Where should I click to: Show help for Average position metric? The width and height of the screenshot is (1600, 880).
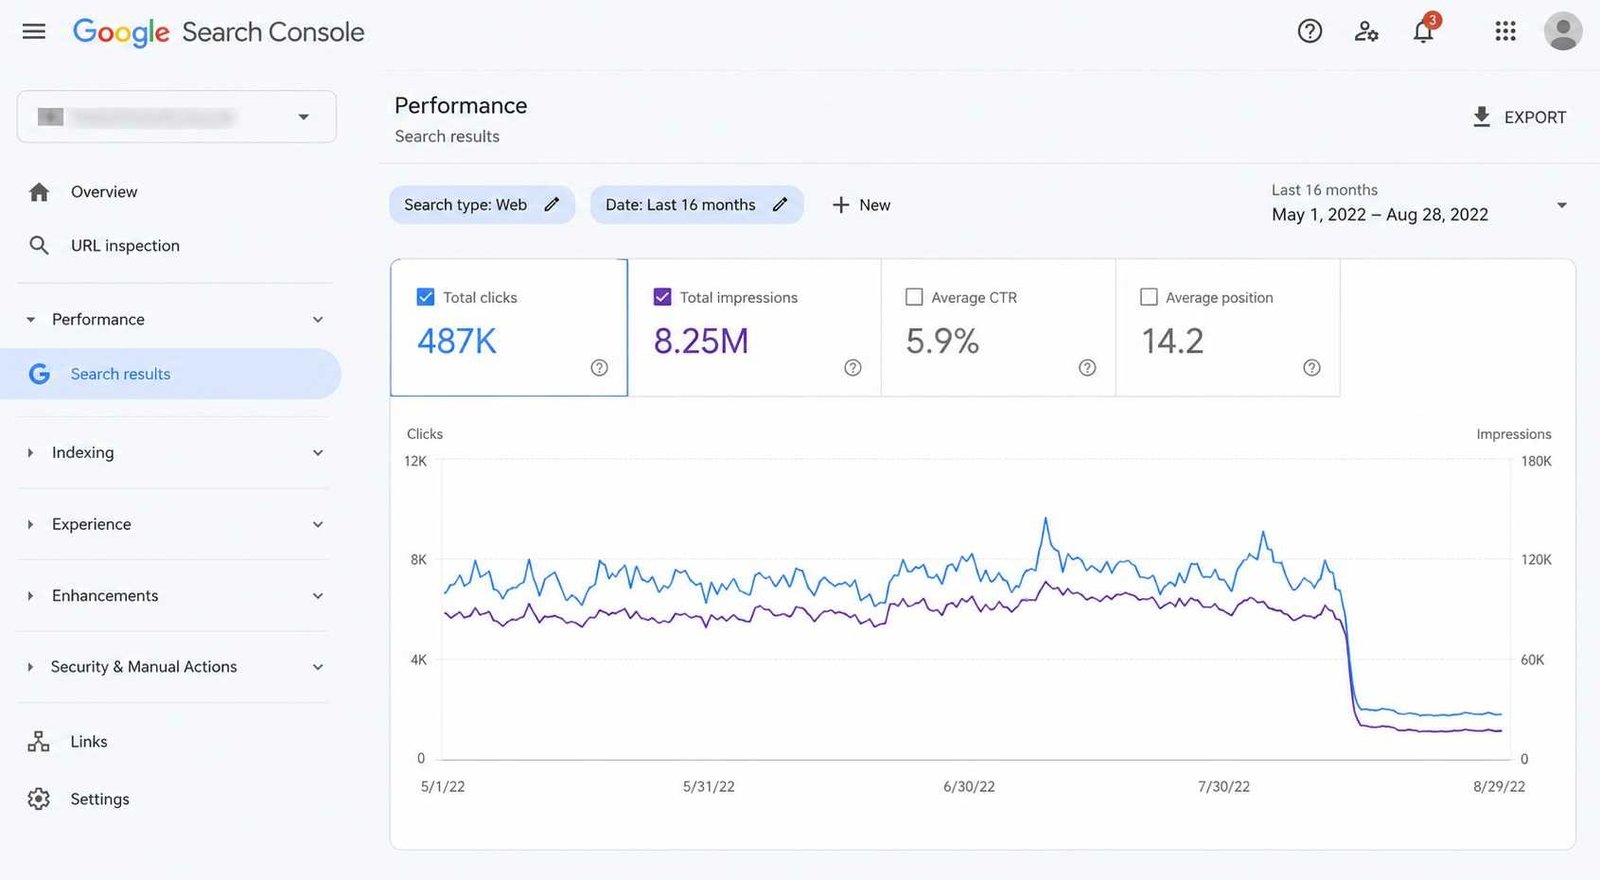coord(1312,368)
